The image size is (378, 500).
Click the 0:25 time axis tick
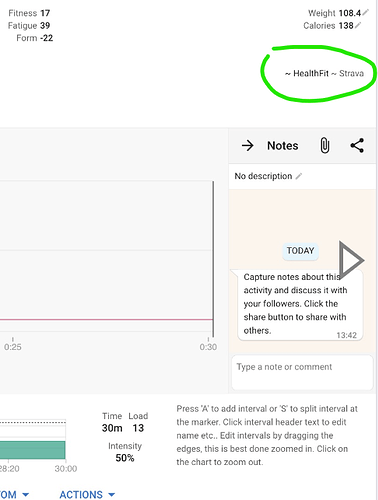[13, 345]
